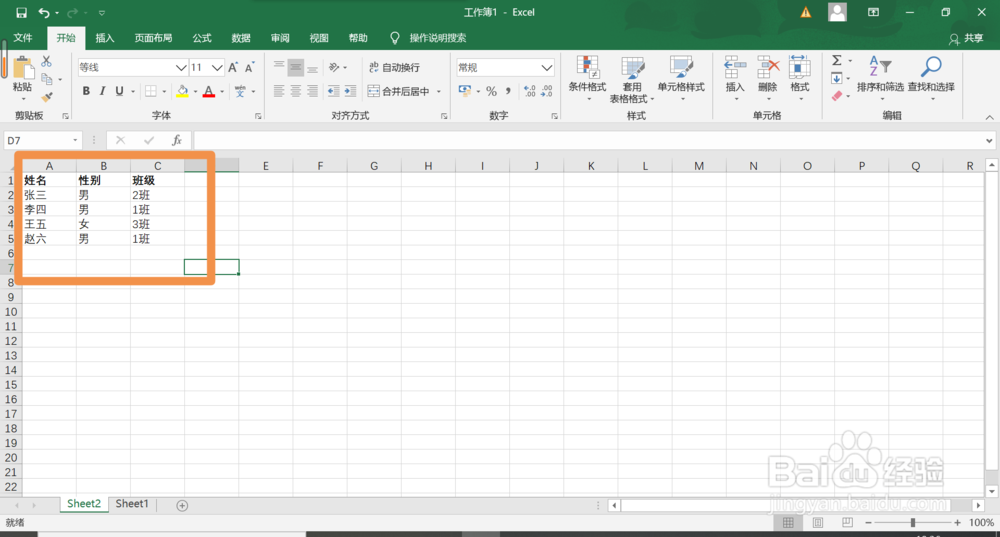Switch to the 页面布局 tab
1000x537 pixels.
153,38
